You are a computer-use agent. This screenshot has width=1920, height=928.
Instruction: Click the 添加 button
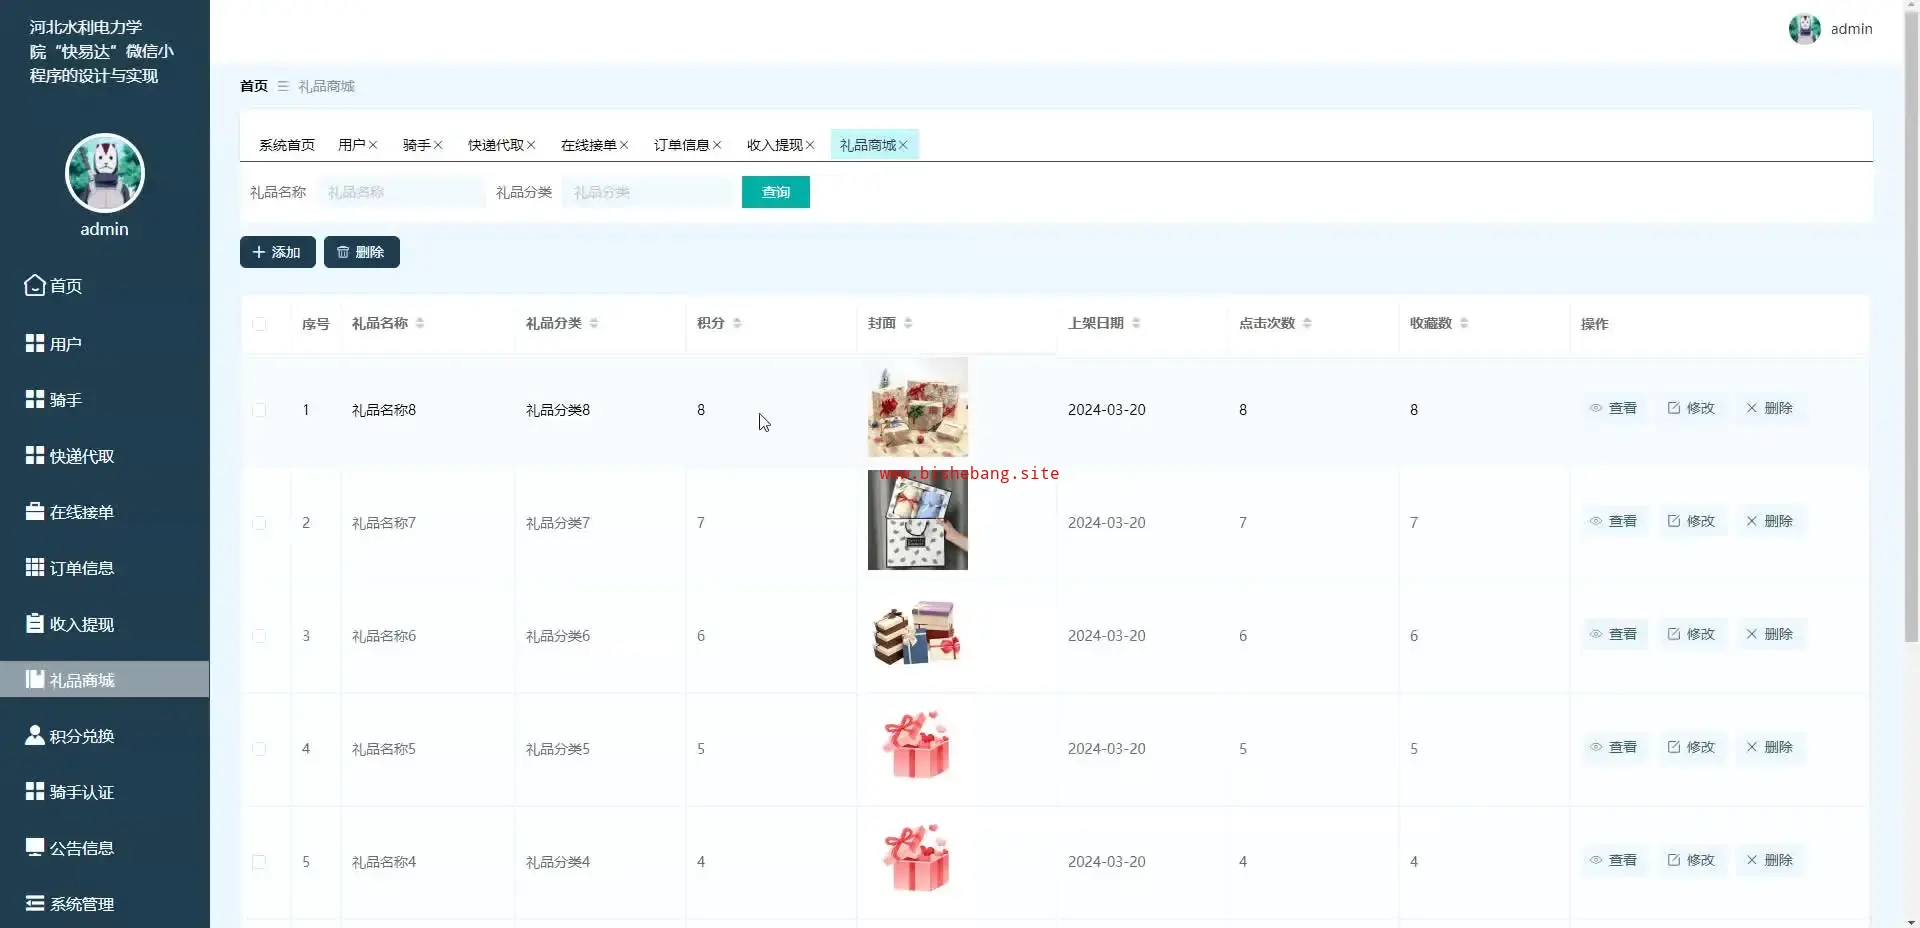point(278,252)
